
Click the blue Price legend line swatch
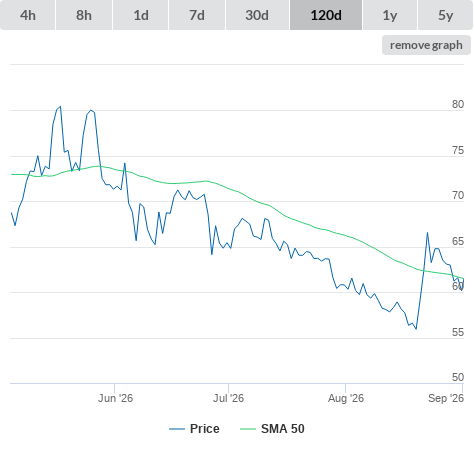point(177,429)
